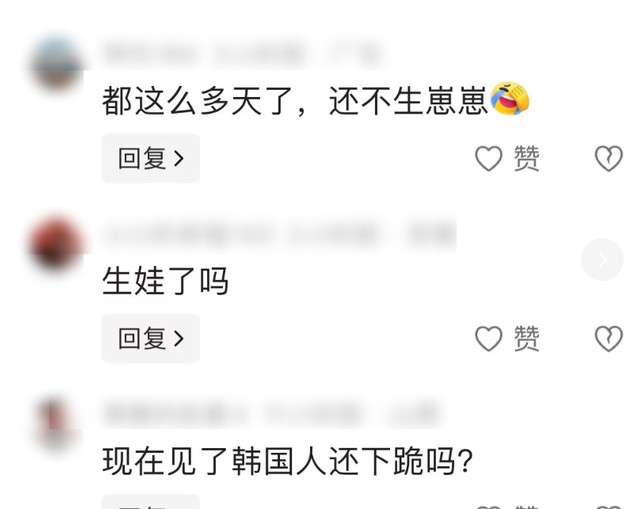Open the first commenter's avatar
Screen dimensions: 636x509
(x=57, y=63)
